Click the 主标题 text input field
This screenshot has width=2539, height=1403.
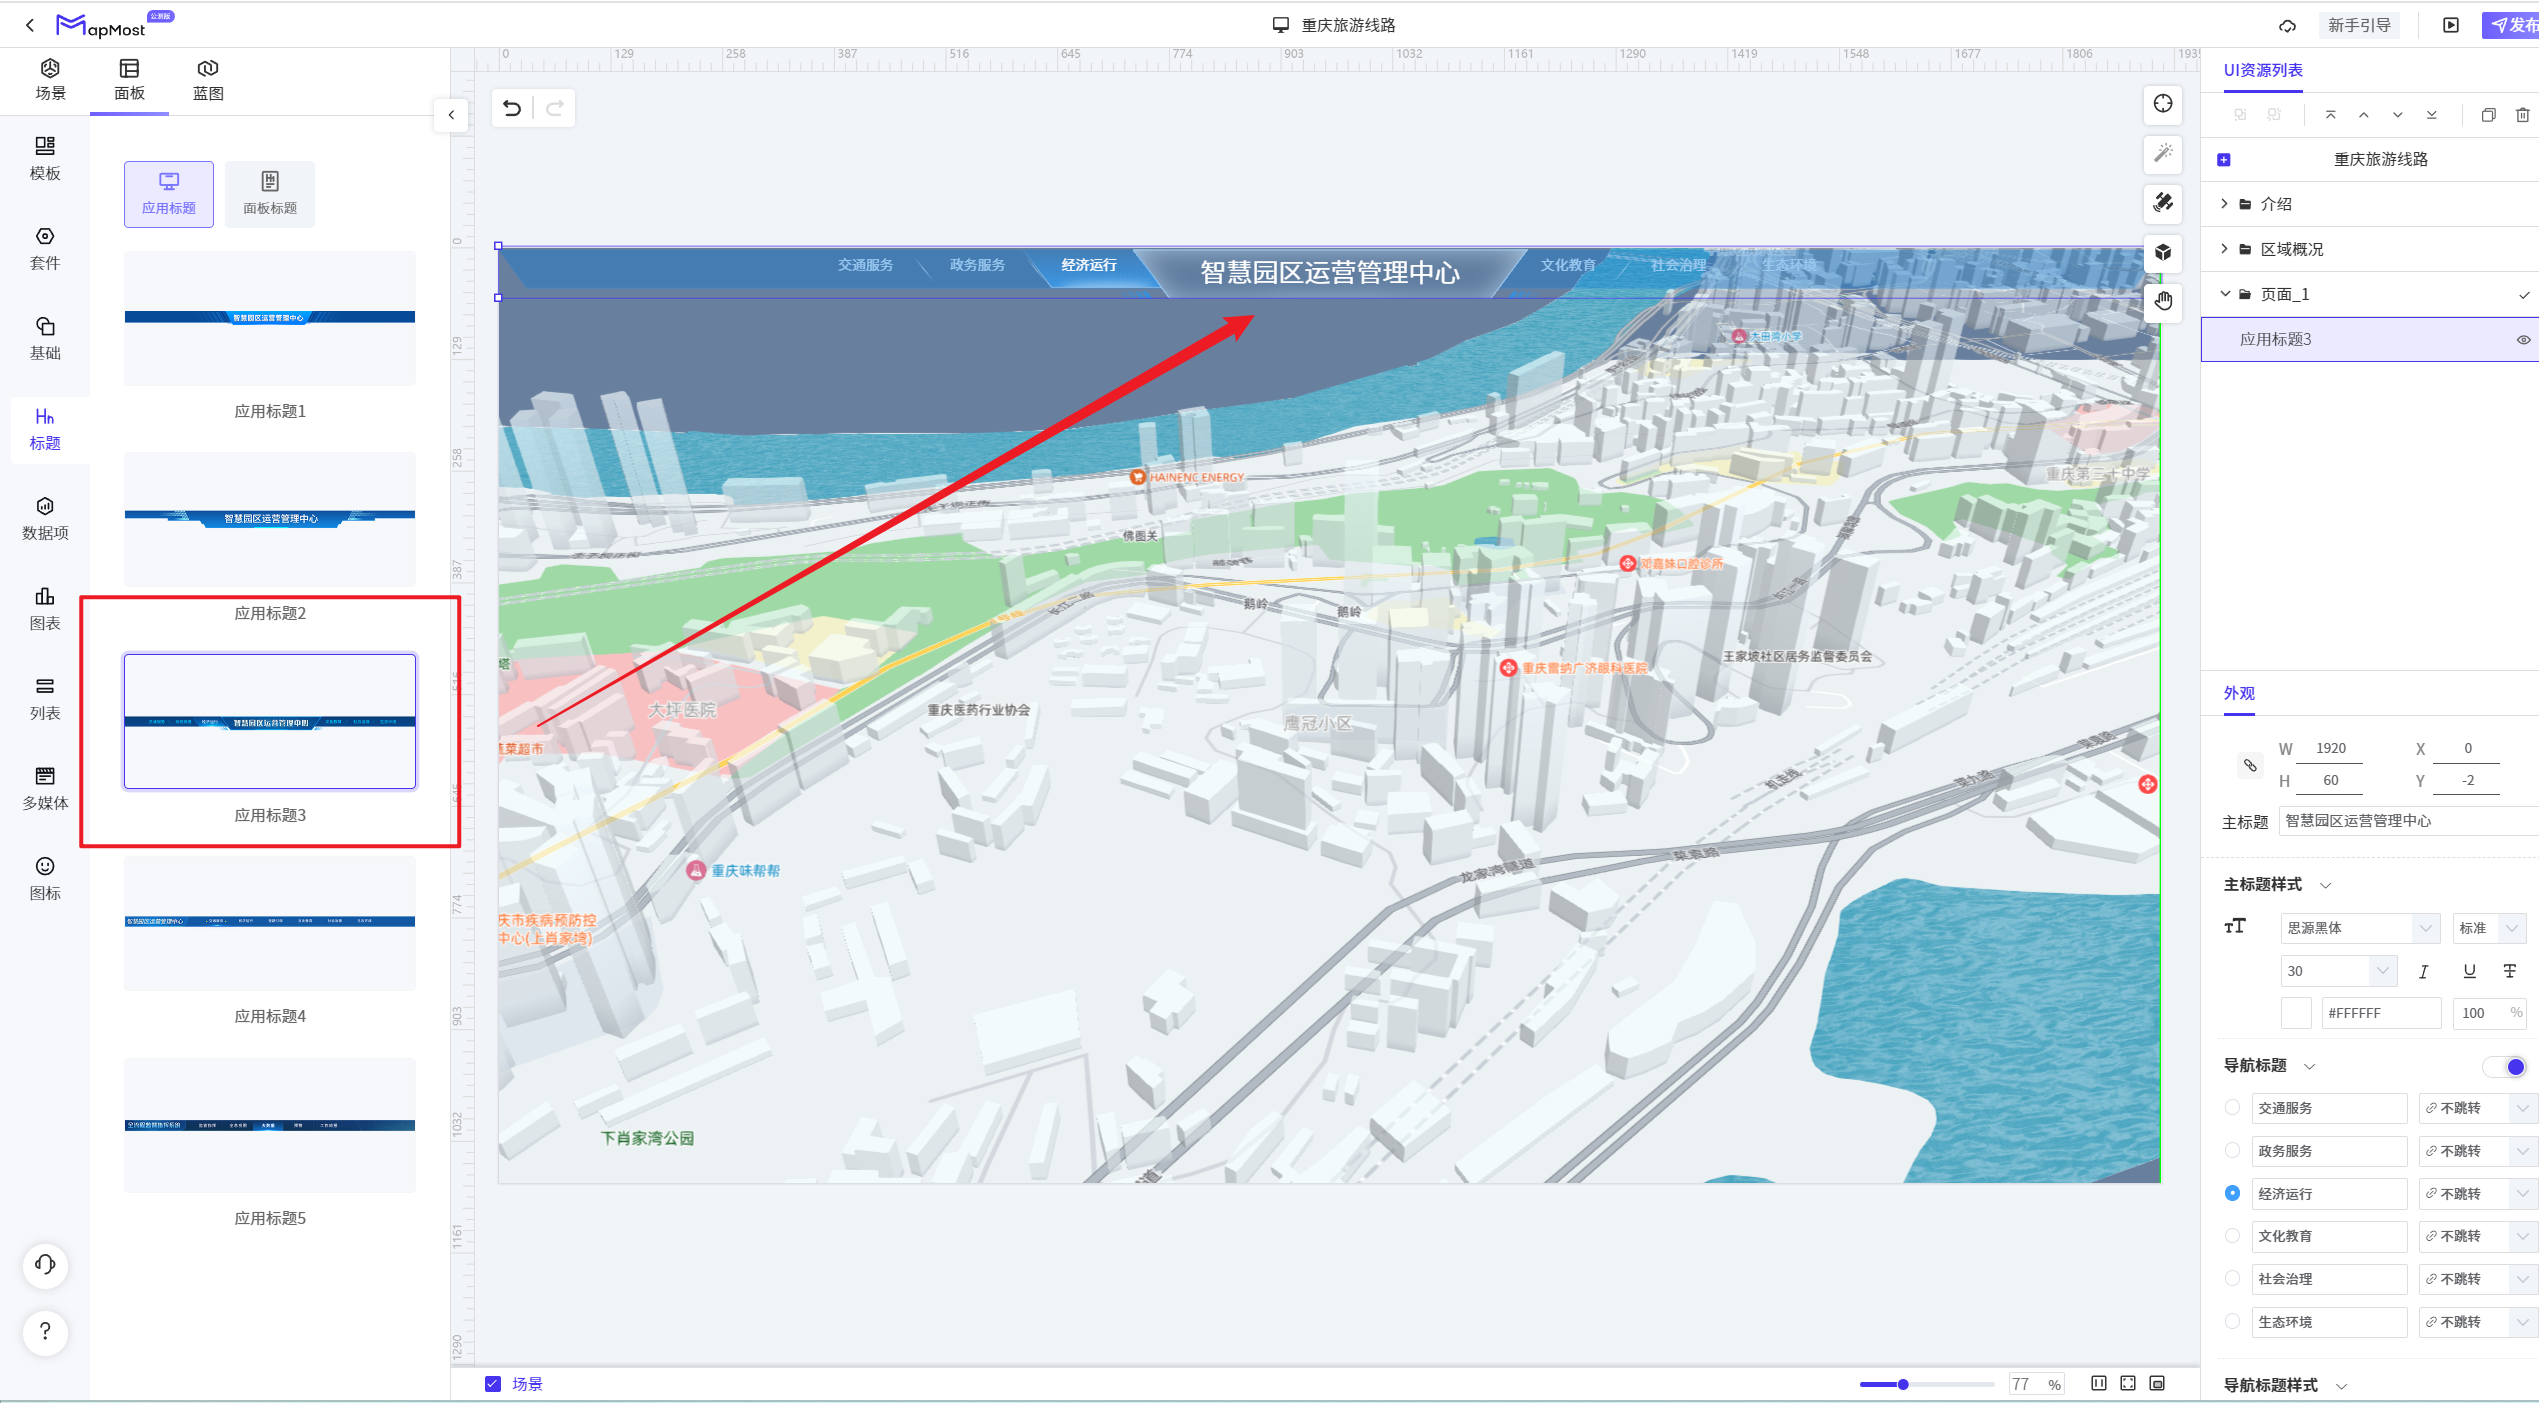point(2408,821)
